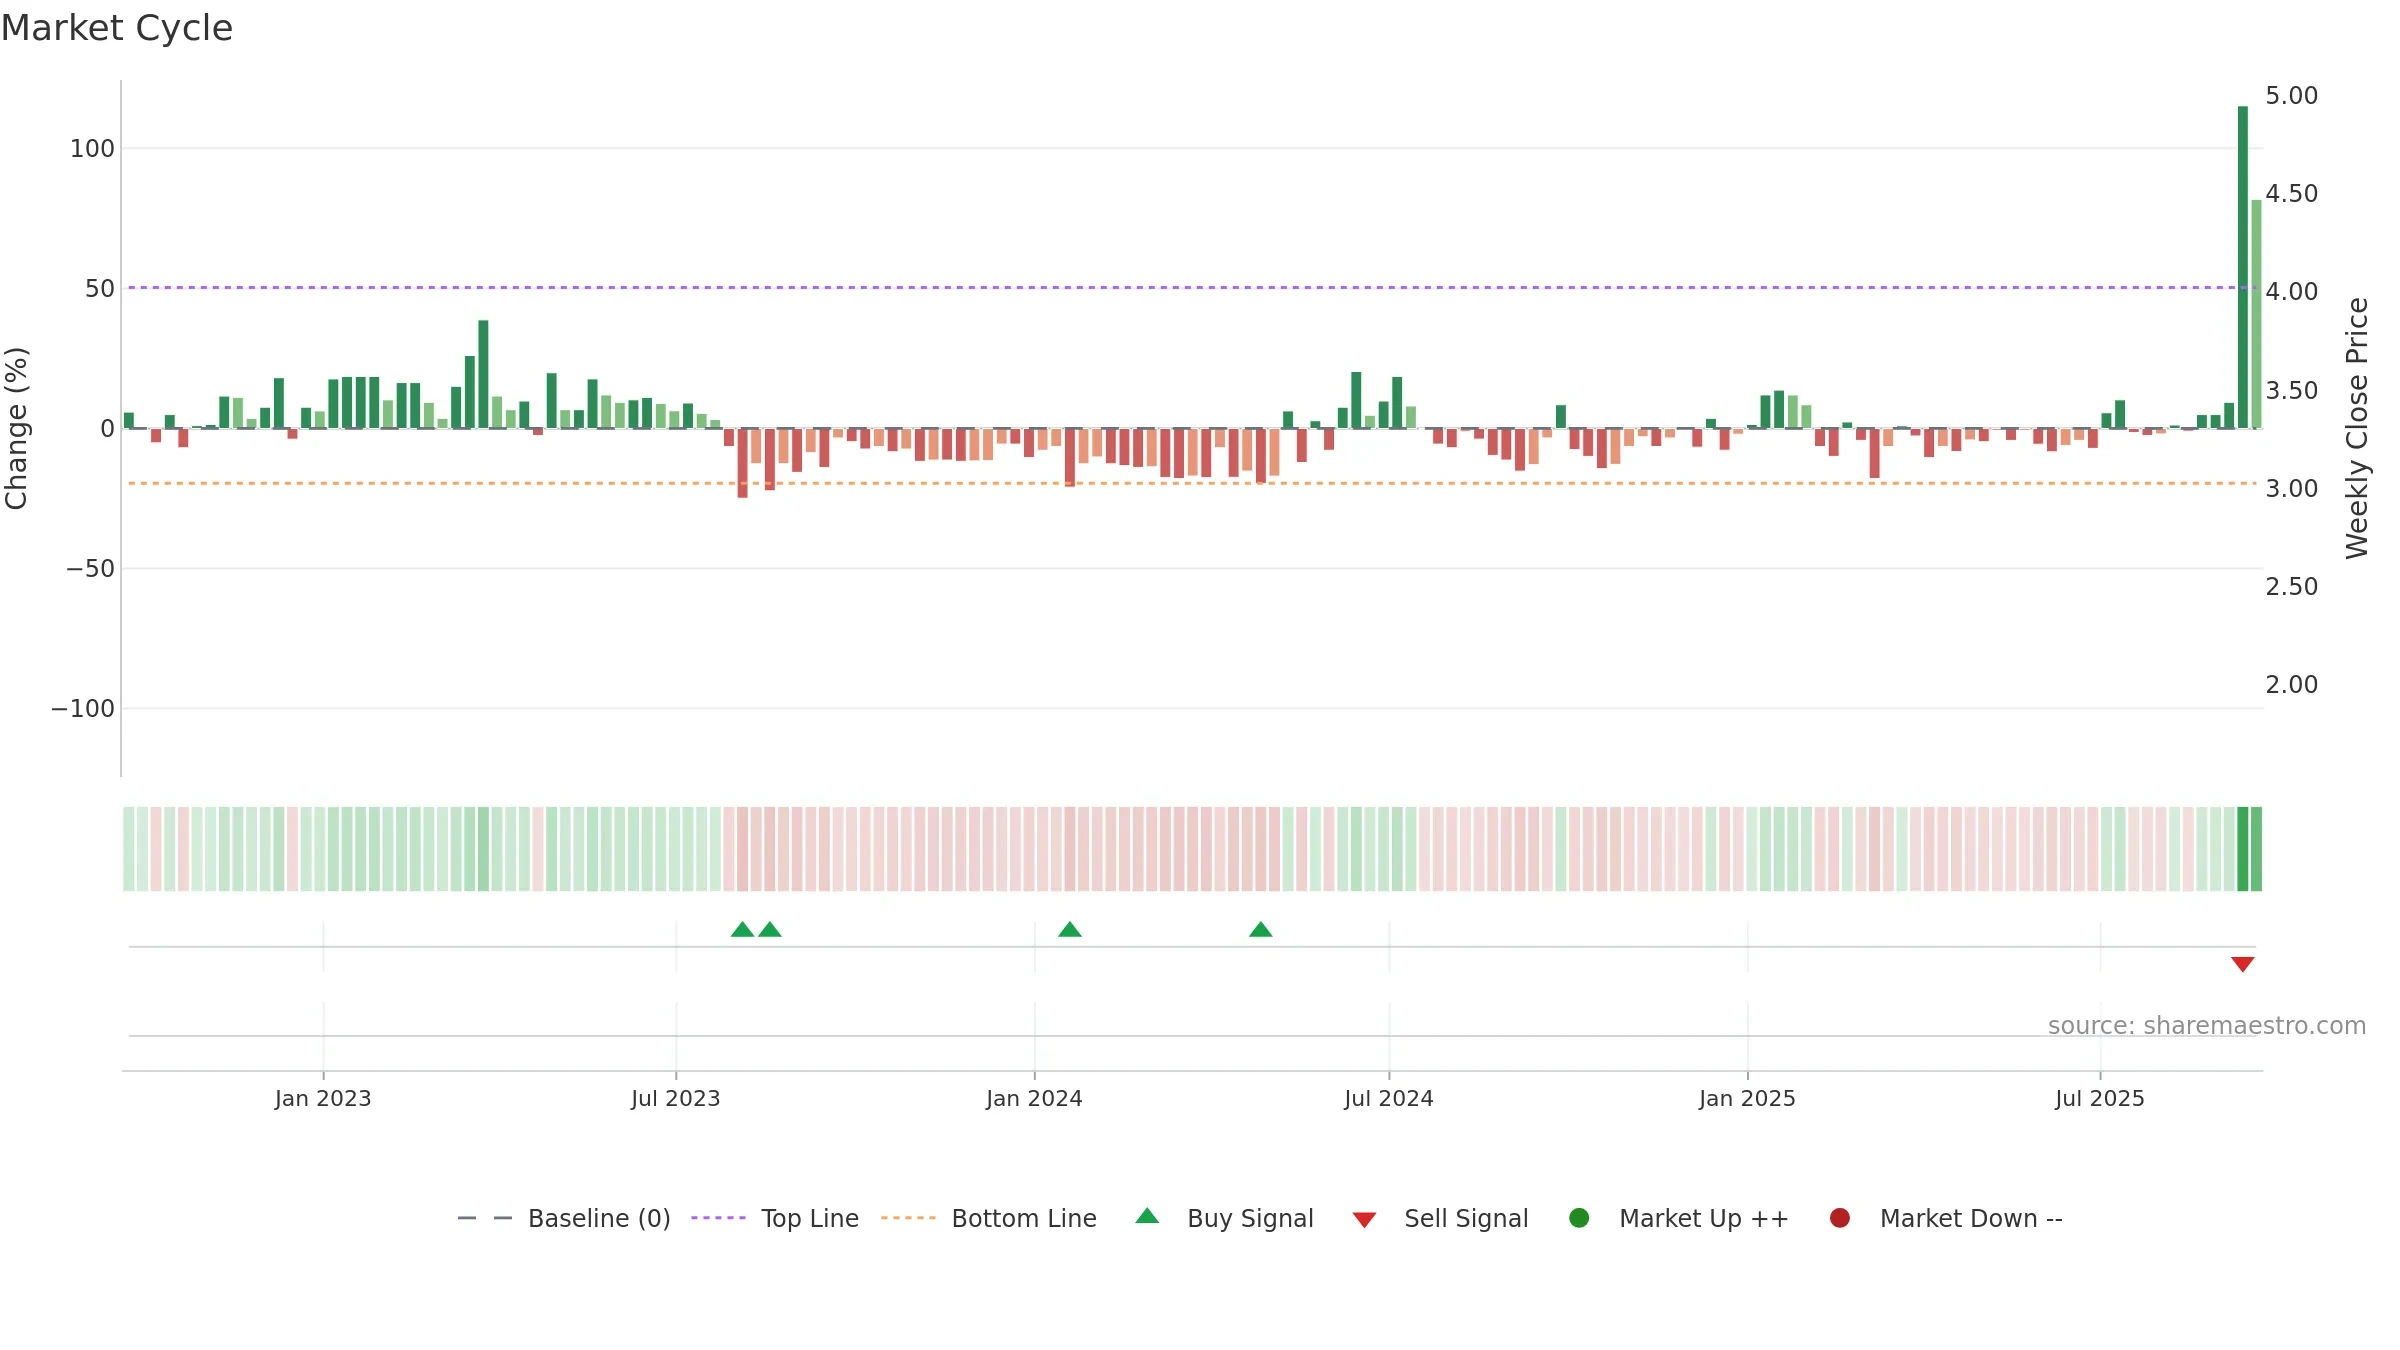2400x1350 pixels.
Task: Click the −100 tick on Change axis
Action: pyautogui.click(x=83, y=709)
